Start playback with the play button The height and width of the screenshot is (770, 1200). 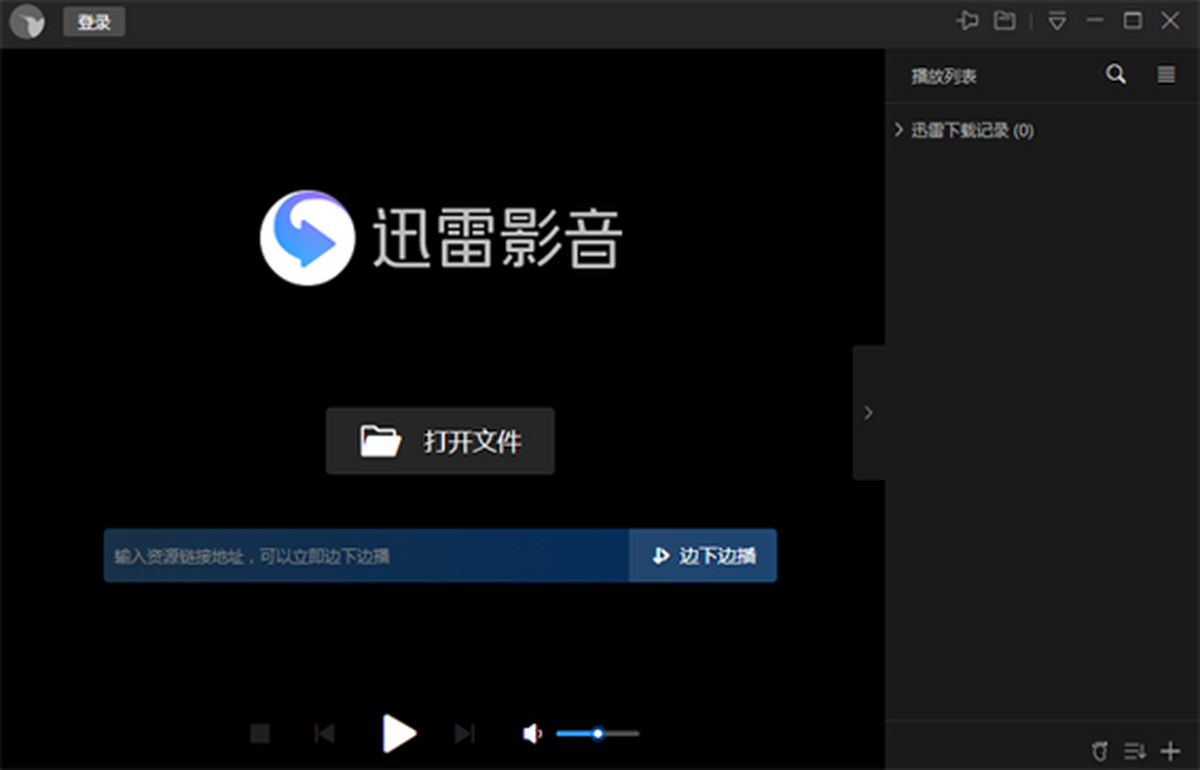click(399, 733)
